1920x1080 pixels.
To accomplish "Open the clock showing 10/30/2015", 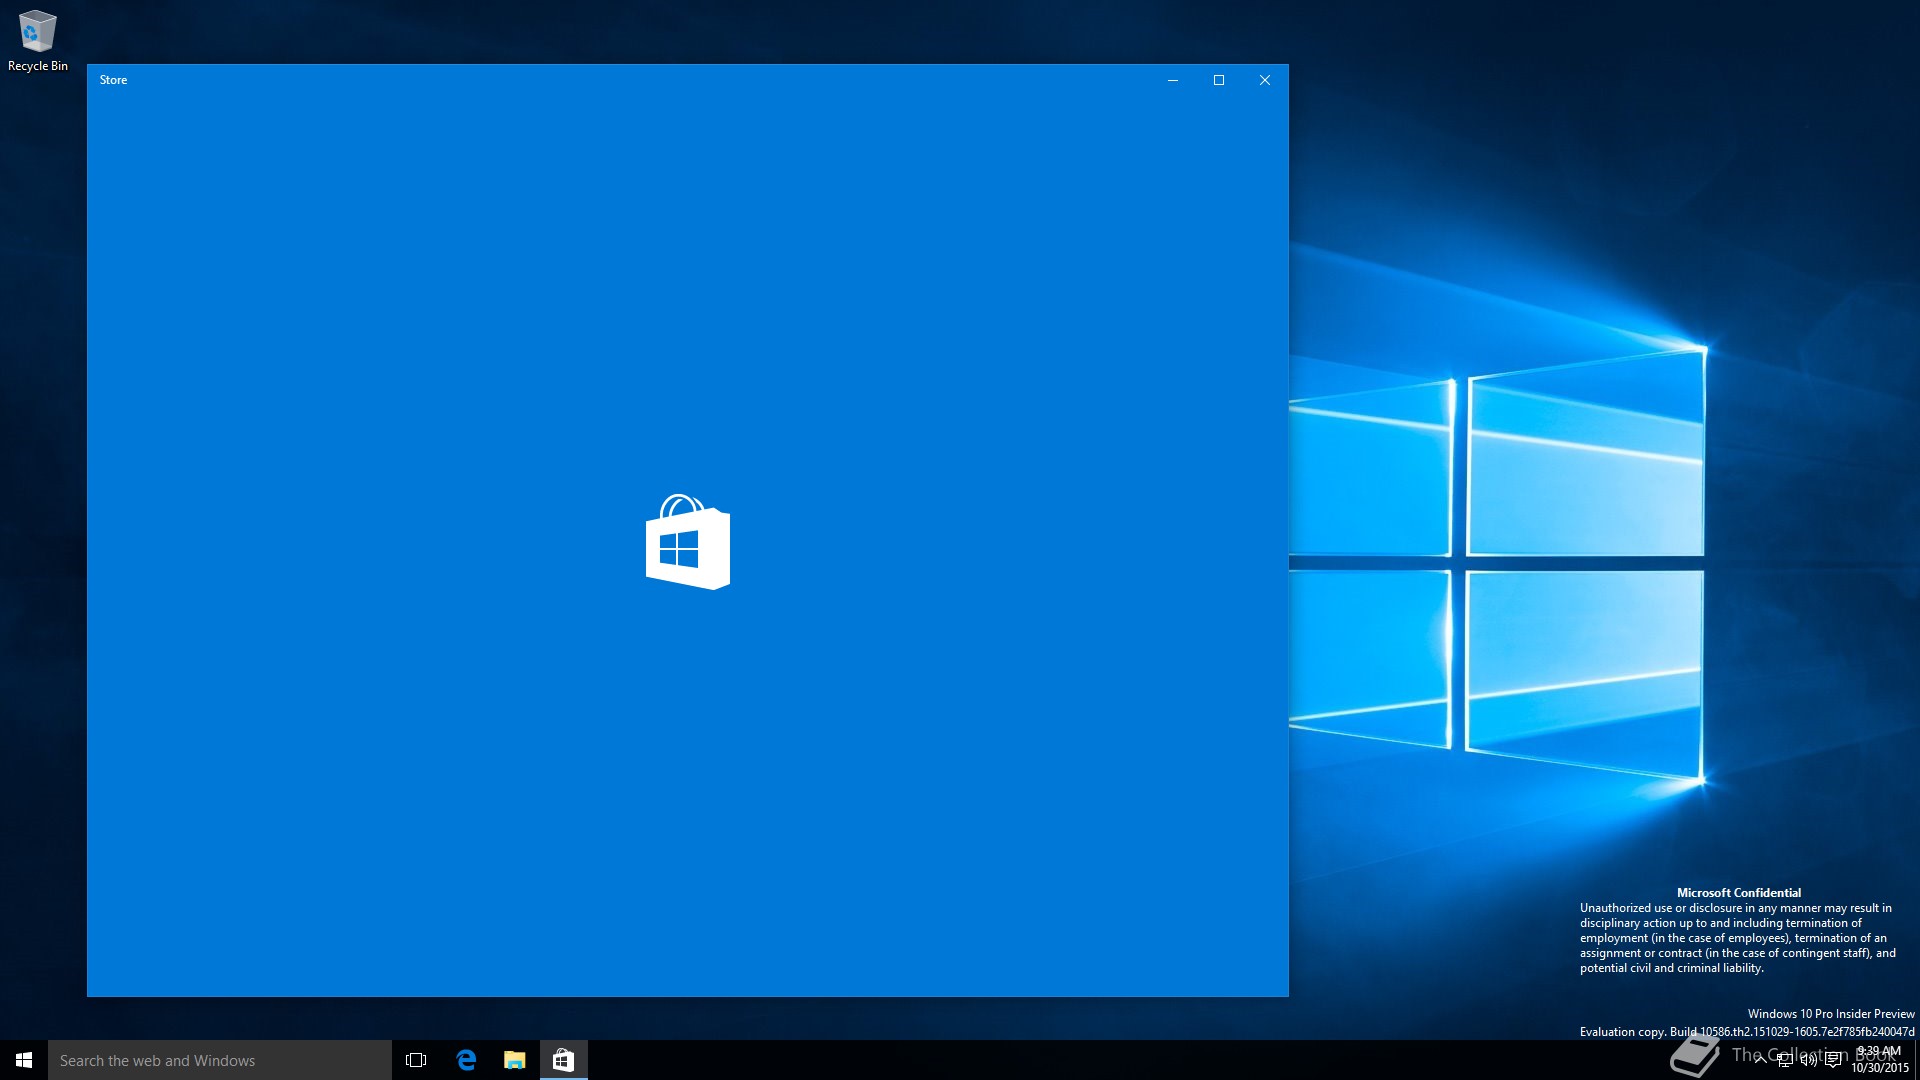I will pos(1879,1060).
